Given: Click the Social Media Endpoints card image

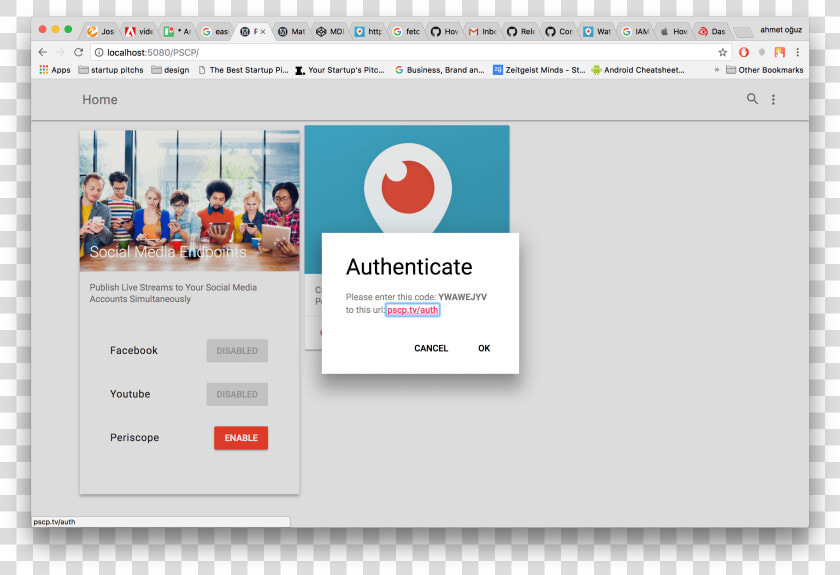Looking at the screenshot, I should click(190, 200).
